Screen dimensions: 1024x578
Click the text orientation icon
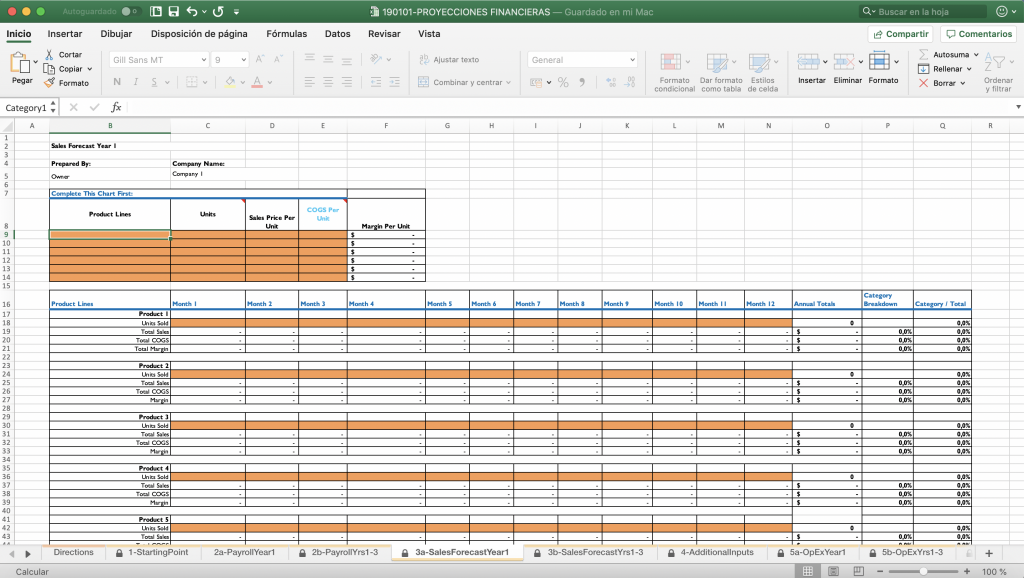click(x=376, y=59)
